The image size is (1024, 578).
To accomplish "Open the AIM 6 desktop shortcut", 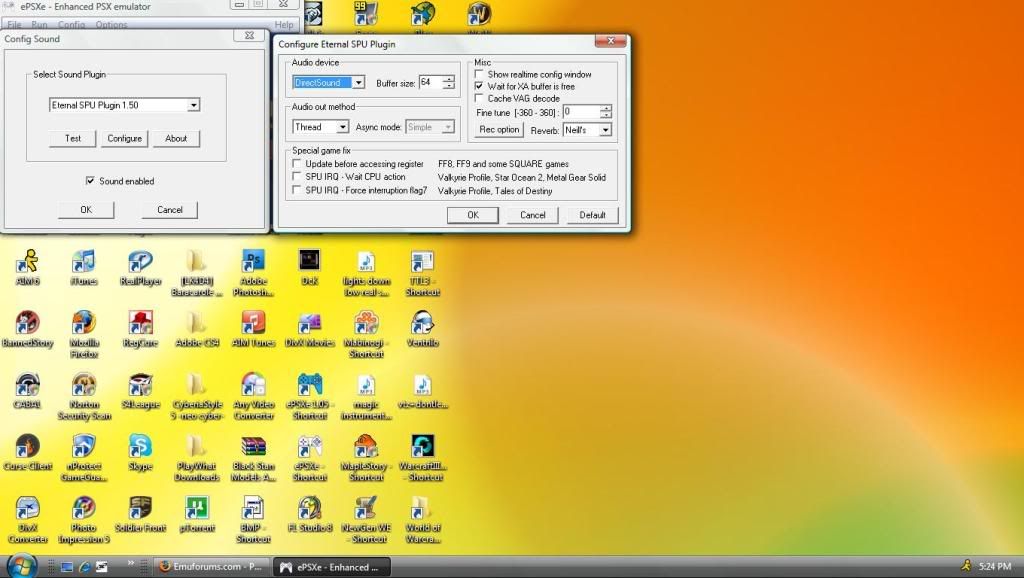I will [27, 267].
